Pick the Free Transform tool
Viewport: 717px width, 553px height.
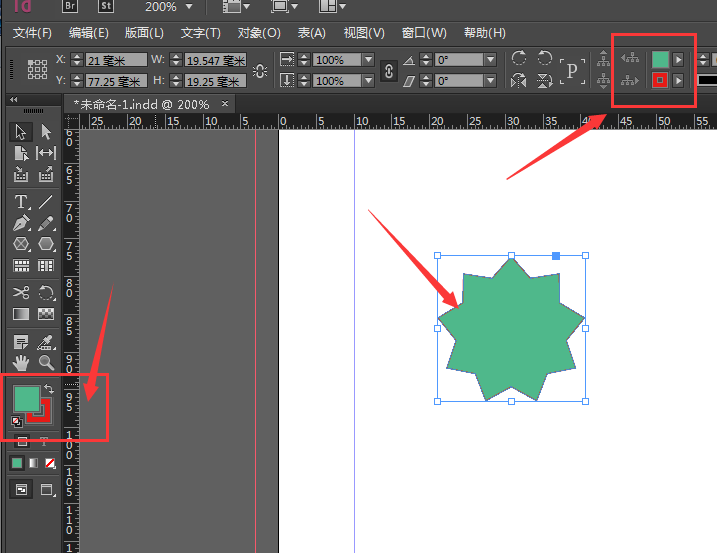pyautogui.click(x=46, y=292)
